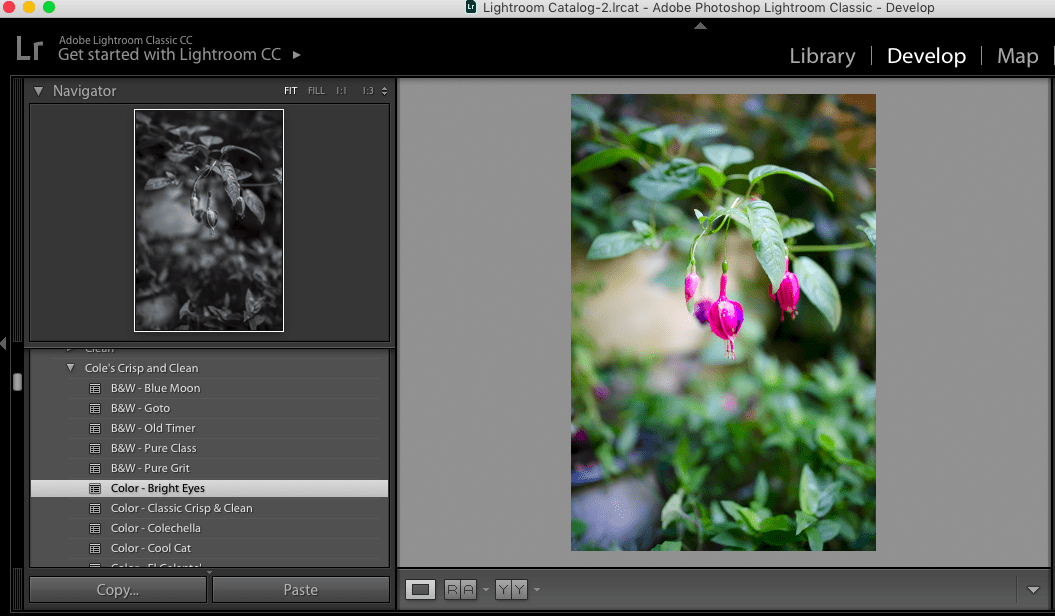Screen dimensions: 1055x616
Task: Open toolbar content dropdown arrow
Action: point(1033,590)
